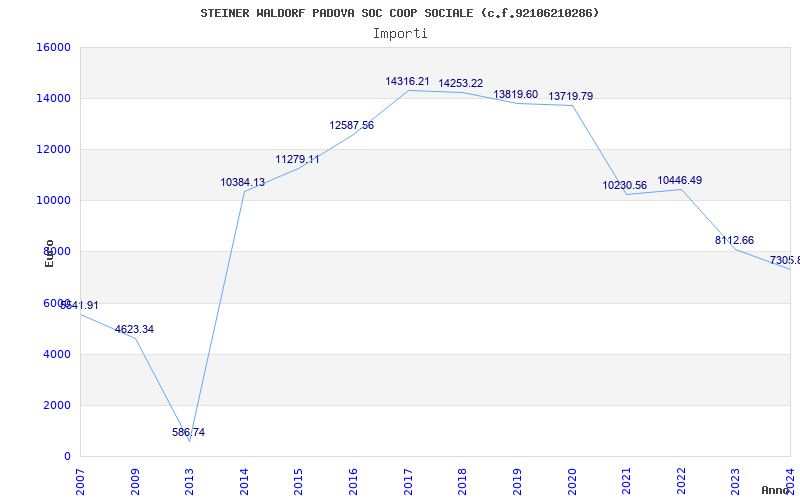Click the 2020 x-axis year label
The image size is (800, 500).
572,481
